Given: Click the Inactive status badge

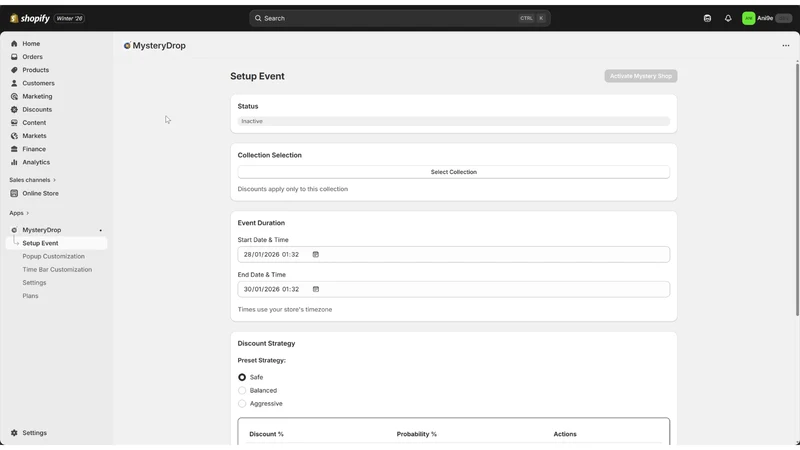Looking at the screenshot, I should tap(454, 121).
